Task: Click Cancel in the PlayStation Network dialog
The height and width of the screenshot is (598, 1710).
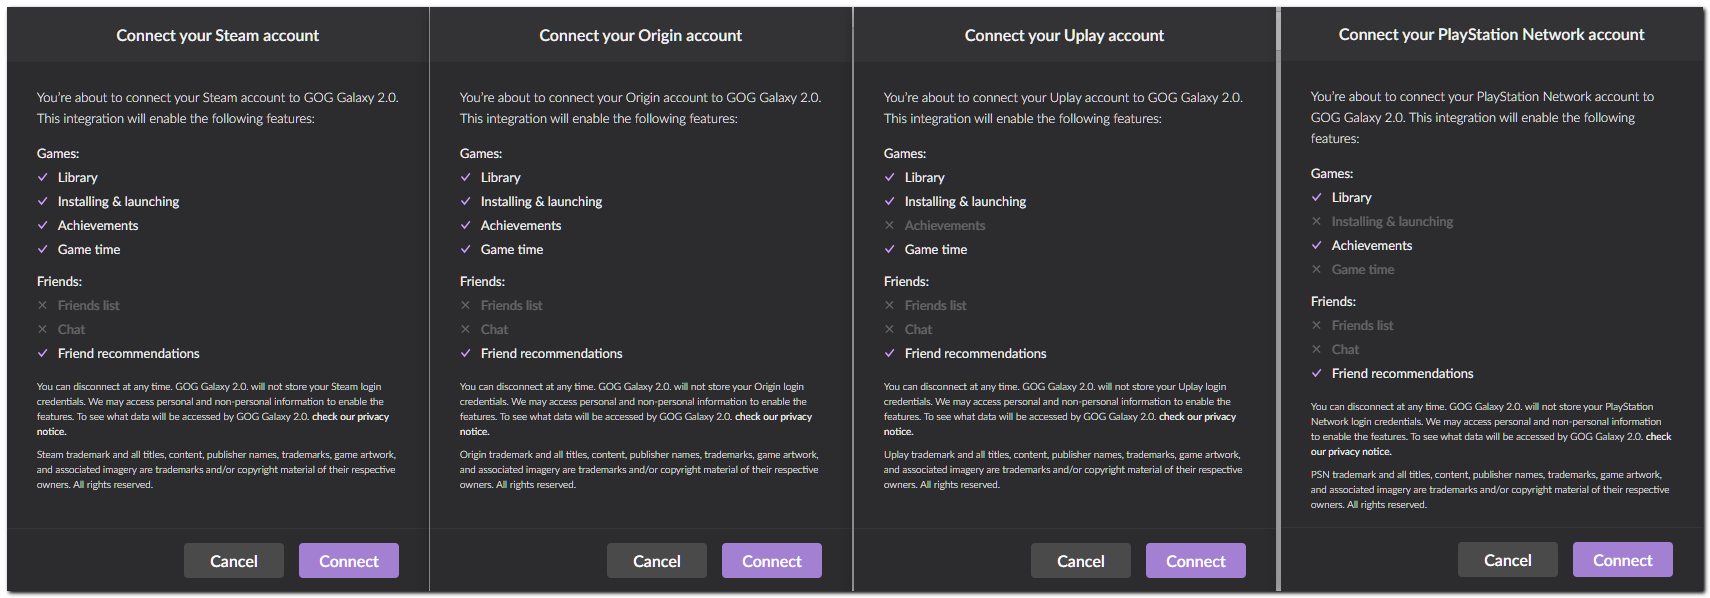Action: coord(1507,560)
